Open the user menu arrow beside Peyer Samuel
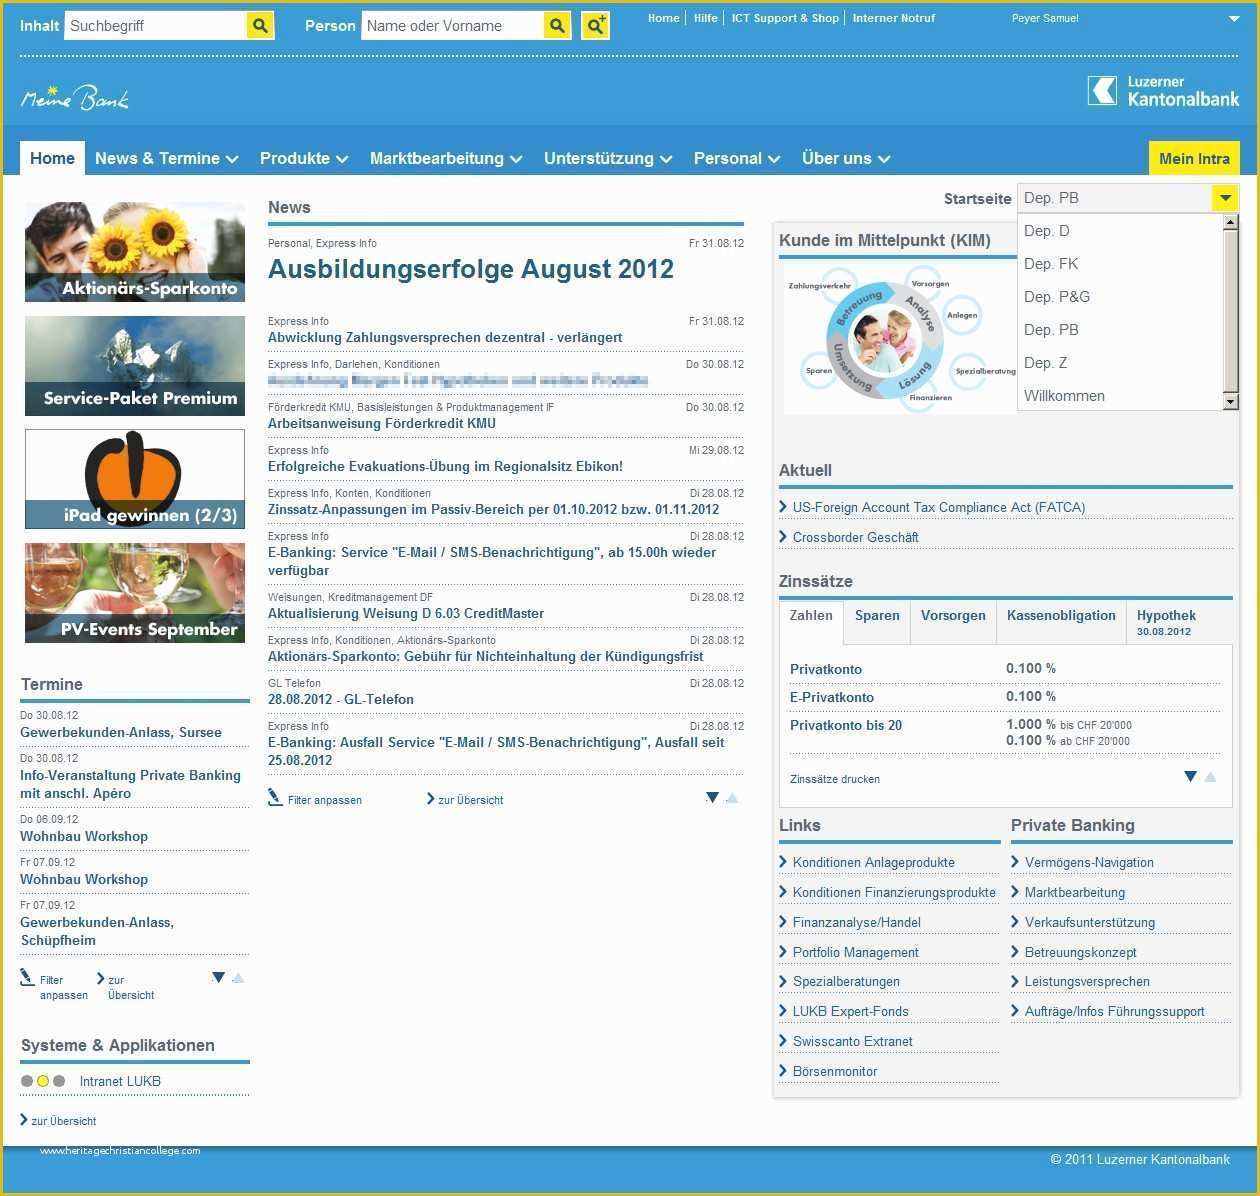The width and height of the screenshot is (1260, 1196). pos(1234,18)
